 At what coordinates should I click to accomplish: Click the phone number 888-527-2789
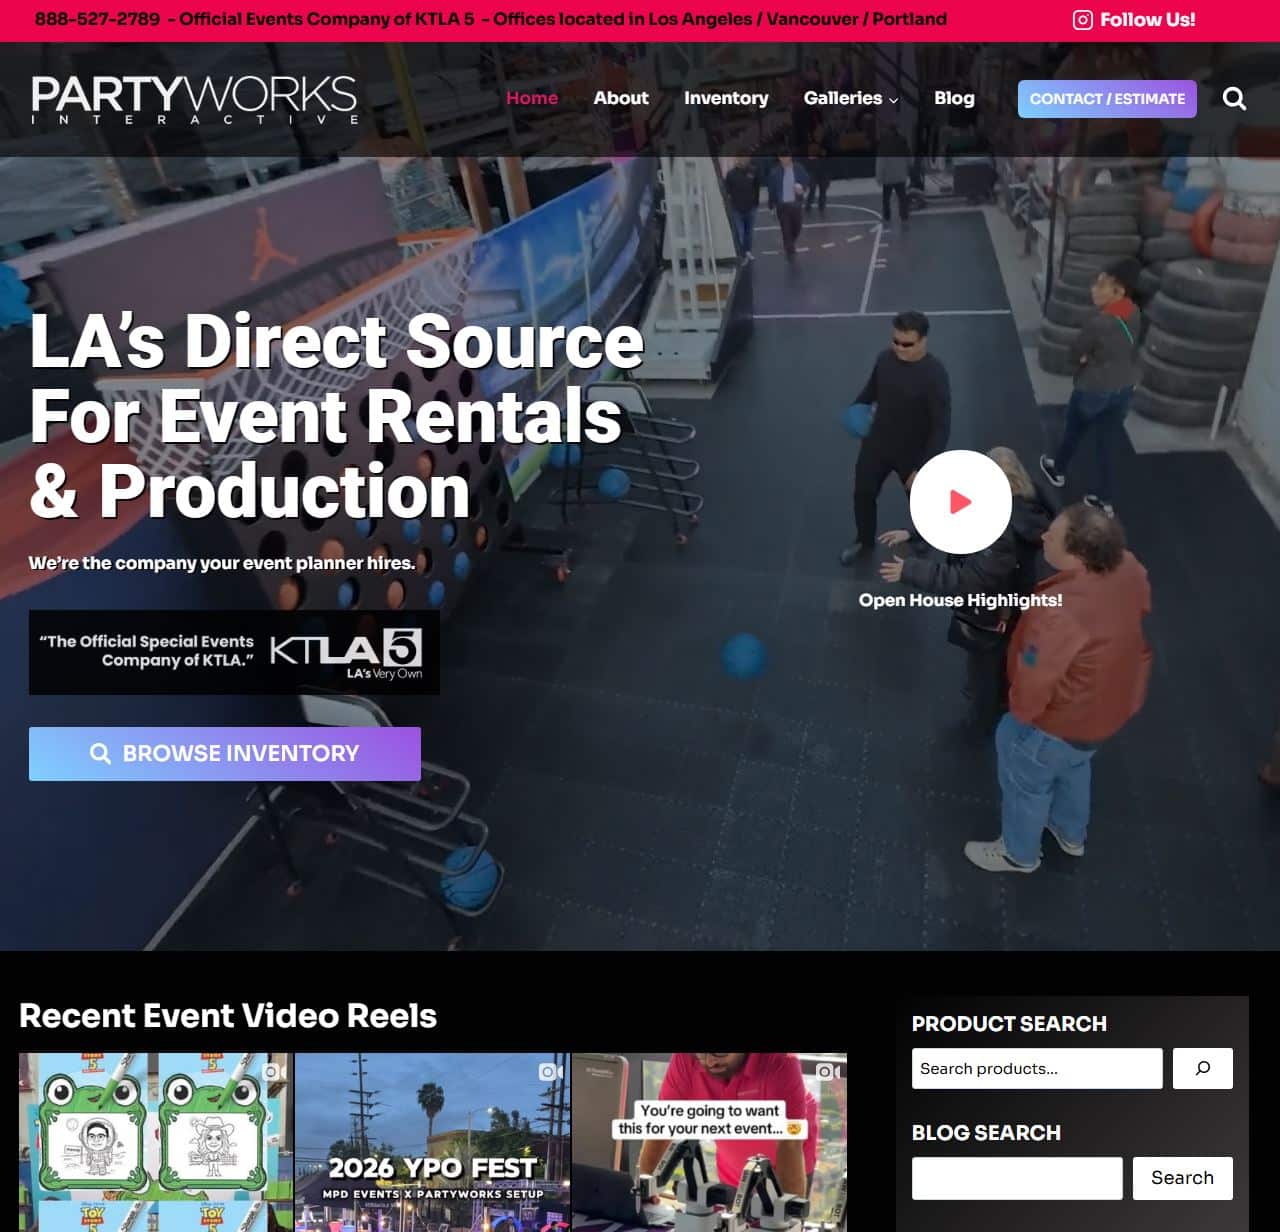97,19
